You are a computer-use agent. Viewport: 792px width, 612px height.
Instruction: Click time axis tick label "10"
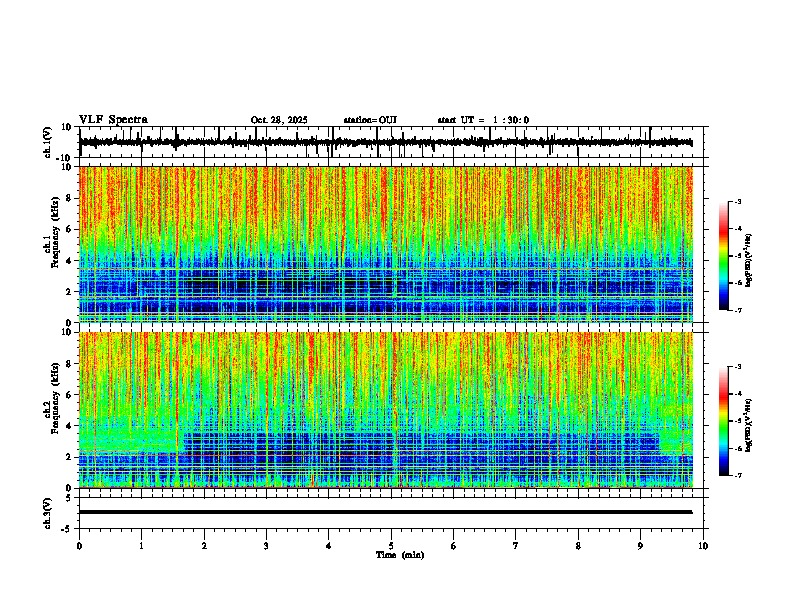703,546
